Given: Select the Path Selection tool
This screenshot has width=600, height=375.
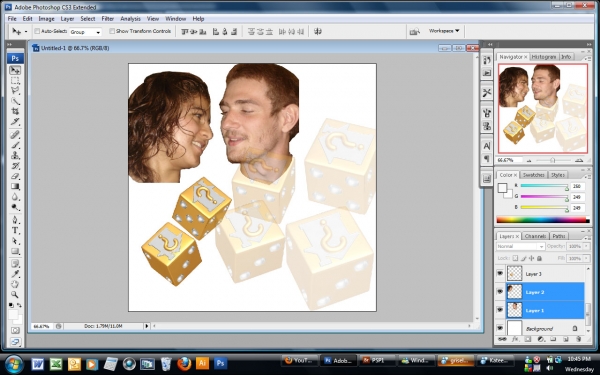Looking at the screenshot, I should 15,241.
